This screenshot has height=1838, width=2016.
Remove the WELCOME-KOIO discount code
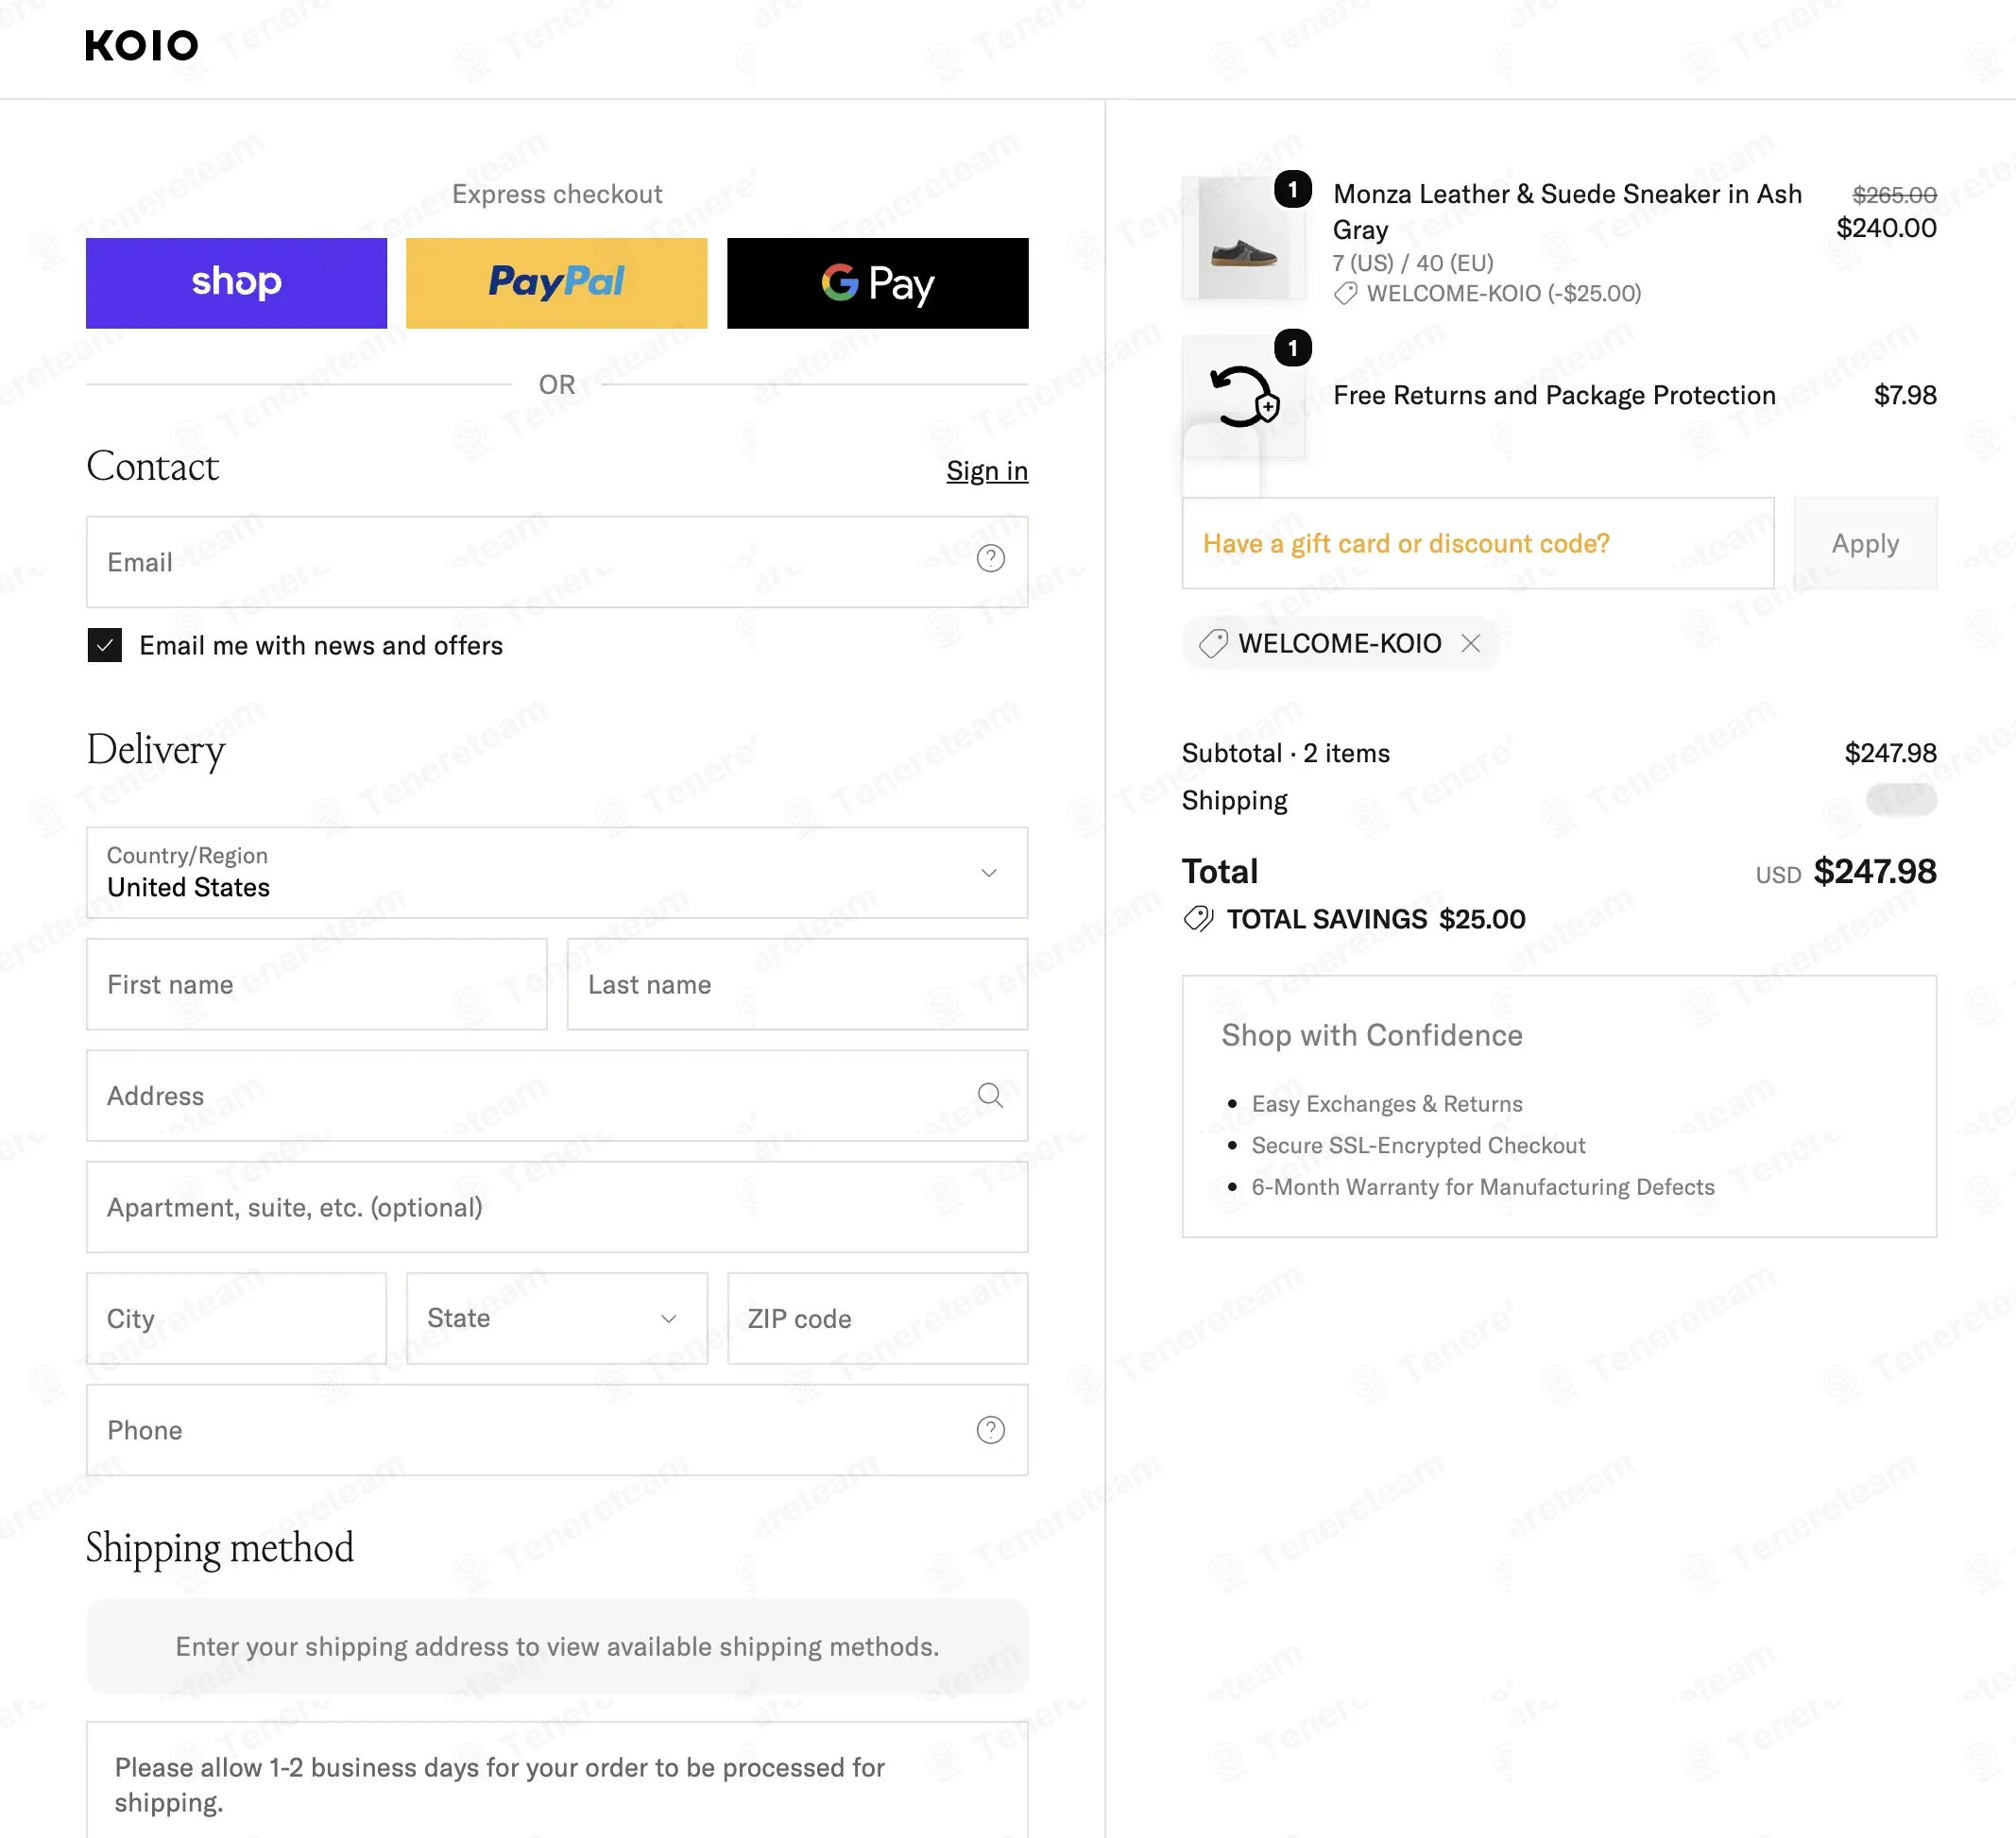pyautogui.click(x=1470, y=643)
